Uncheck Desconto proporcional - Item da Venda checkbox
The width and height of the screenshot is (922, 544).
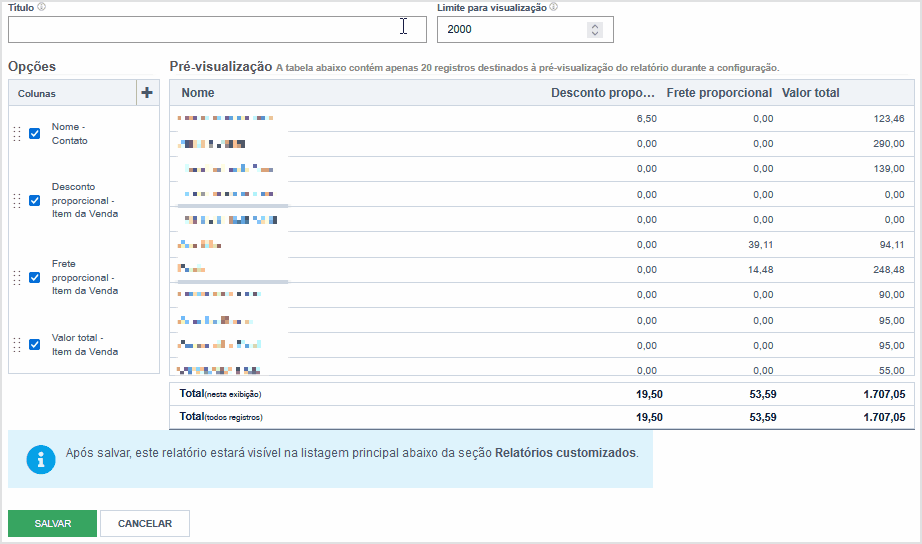(35, 201)
